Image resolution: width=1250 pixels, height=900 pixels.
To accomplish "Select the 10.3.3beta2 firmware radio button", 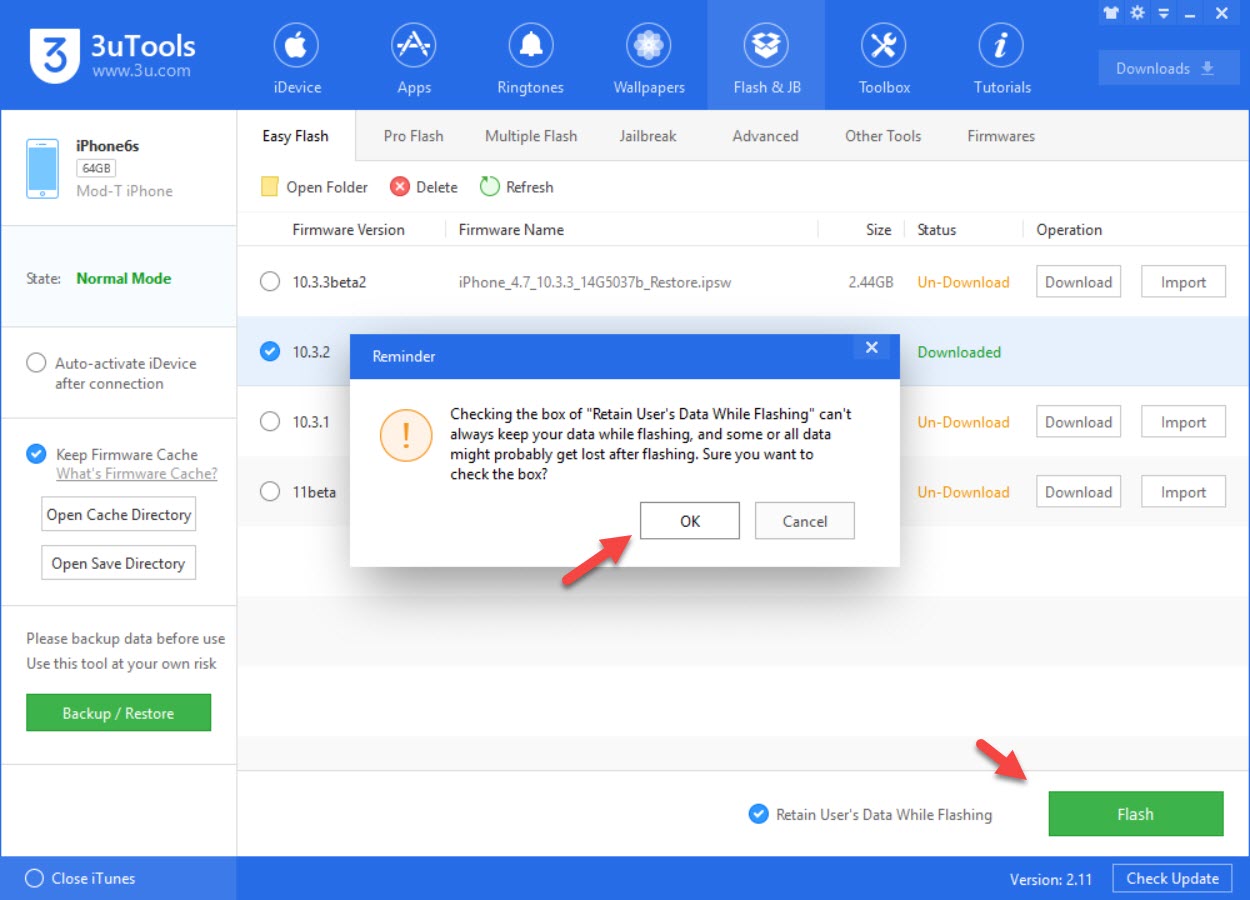I will point(270,282).
